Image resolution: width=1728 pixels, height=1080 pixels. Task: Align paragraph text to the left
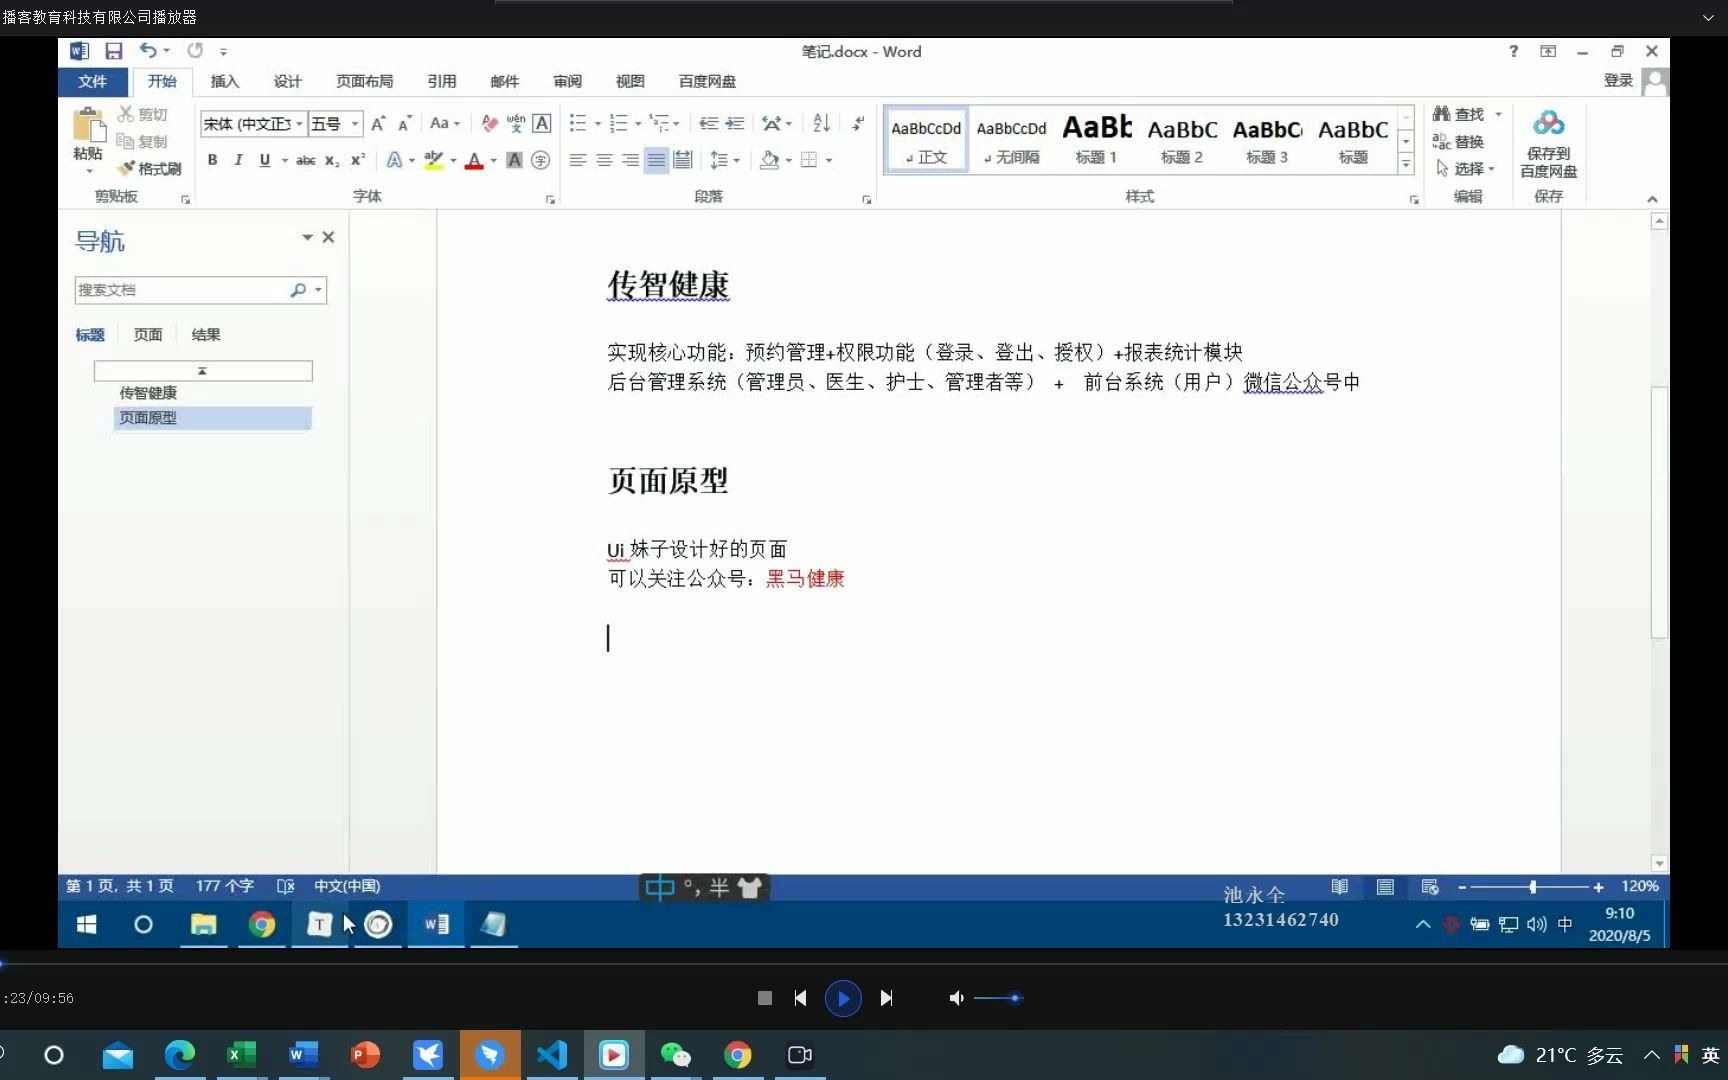(x=578, y=160)
